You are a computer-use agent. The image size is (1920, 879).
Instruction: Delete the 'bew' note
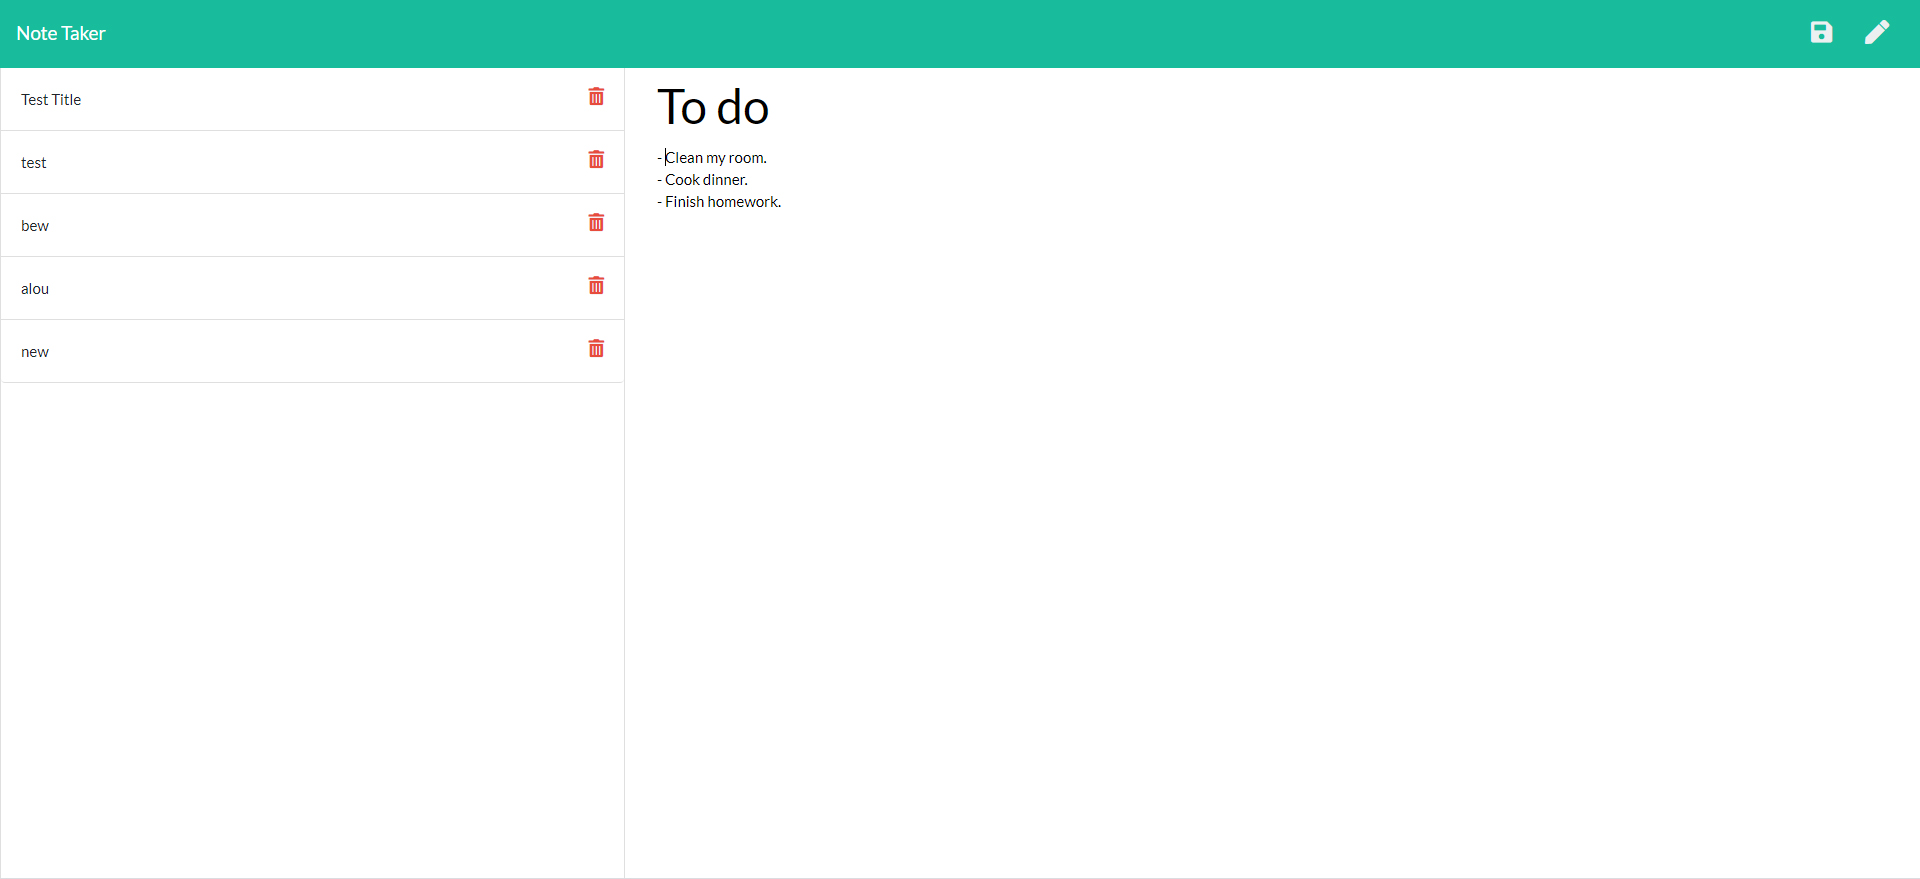coord(596,222)
